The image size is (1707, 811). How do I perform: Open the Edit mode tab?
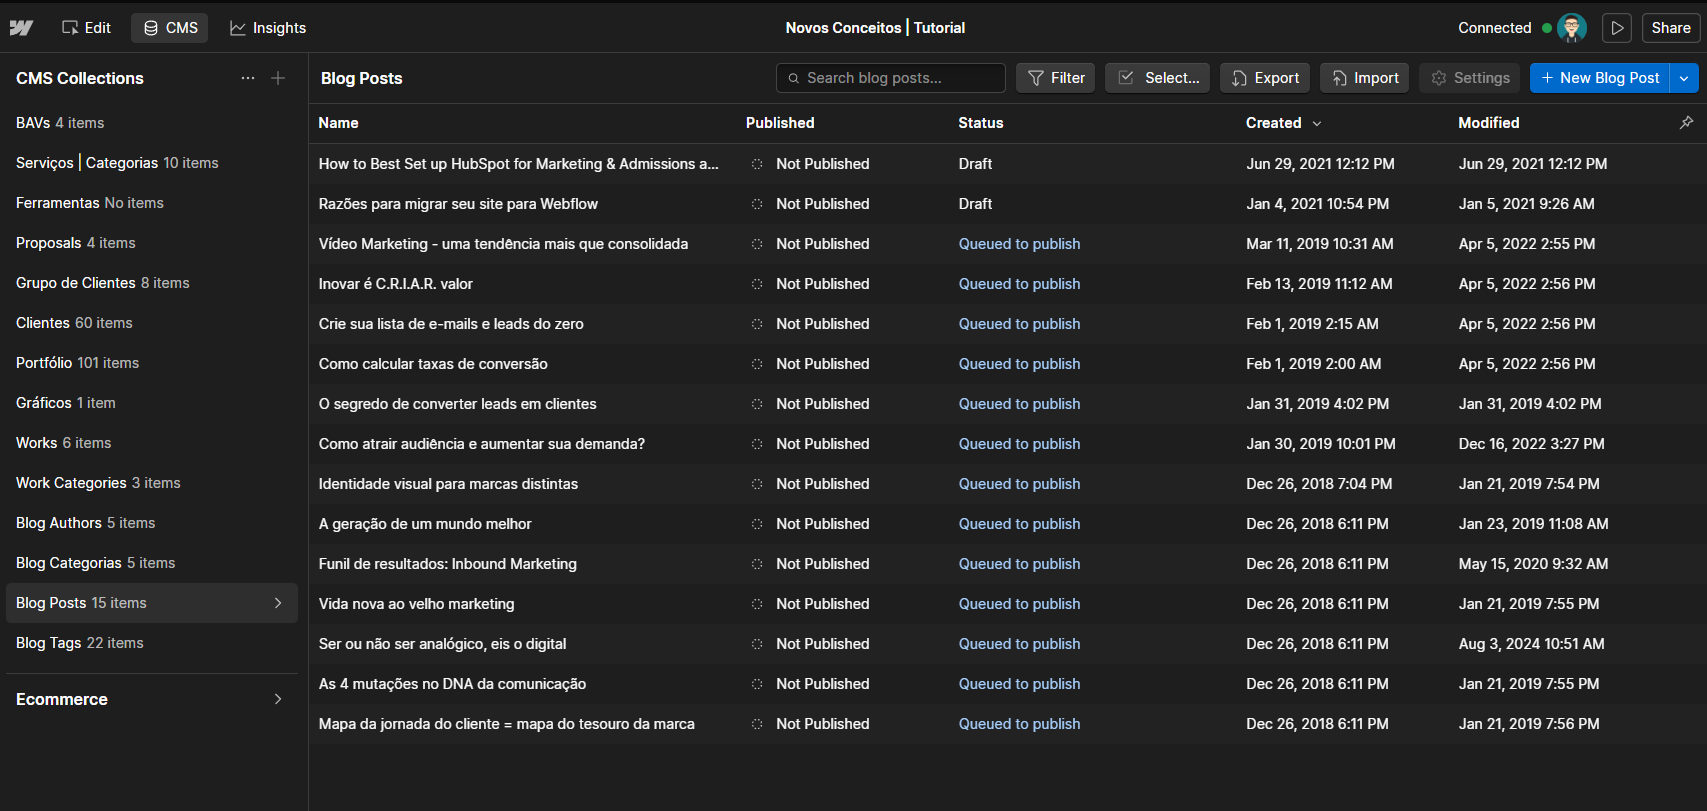click(x=86, y=28)
